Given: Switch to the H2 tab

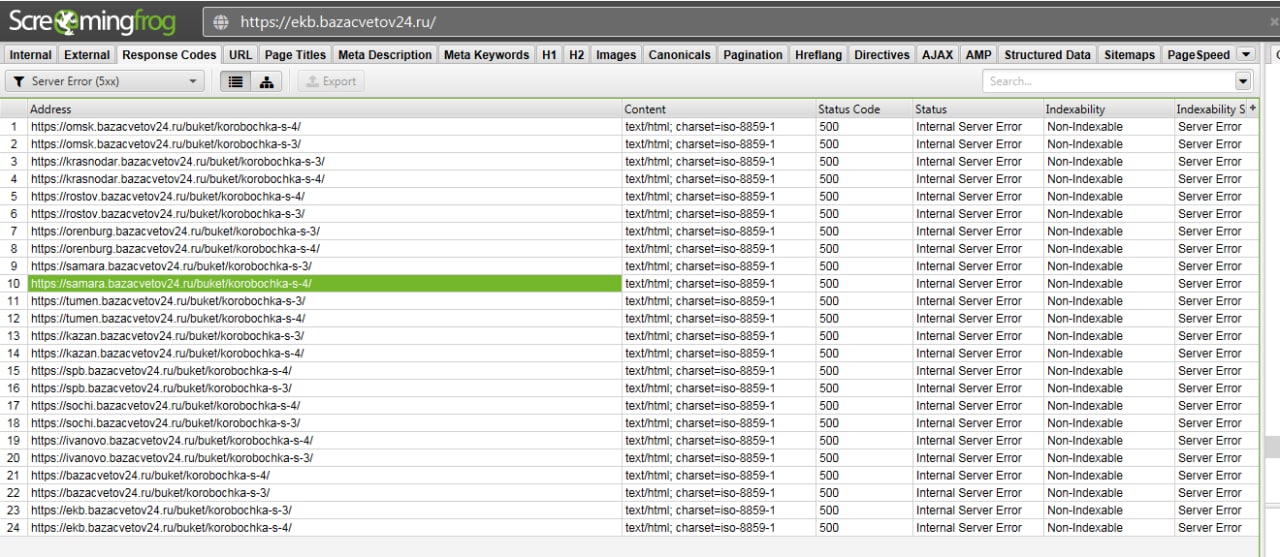Looking at the screenshot, I should (x=576, y=55).
